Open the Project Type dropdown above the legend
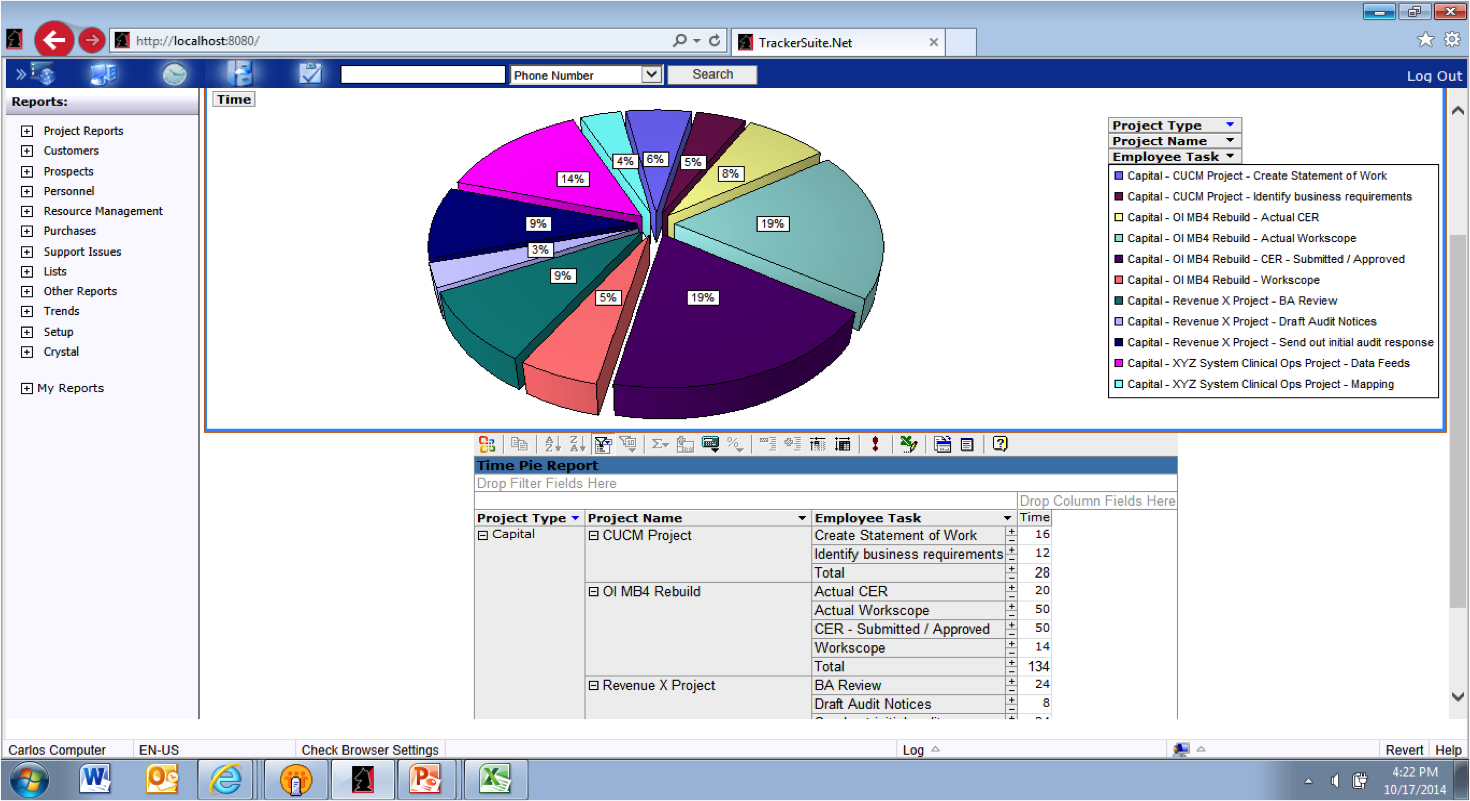The height and width of the screenshot is (801, 1470). [x=1232, y=124]
